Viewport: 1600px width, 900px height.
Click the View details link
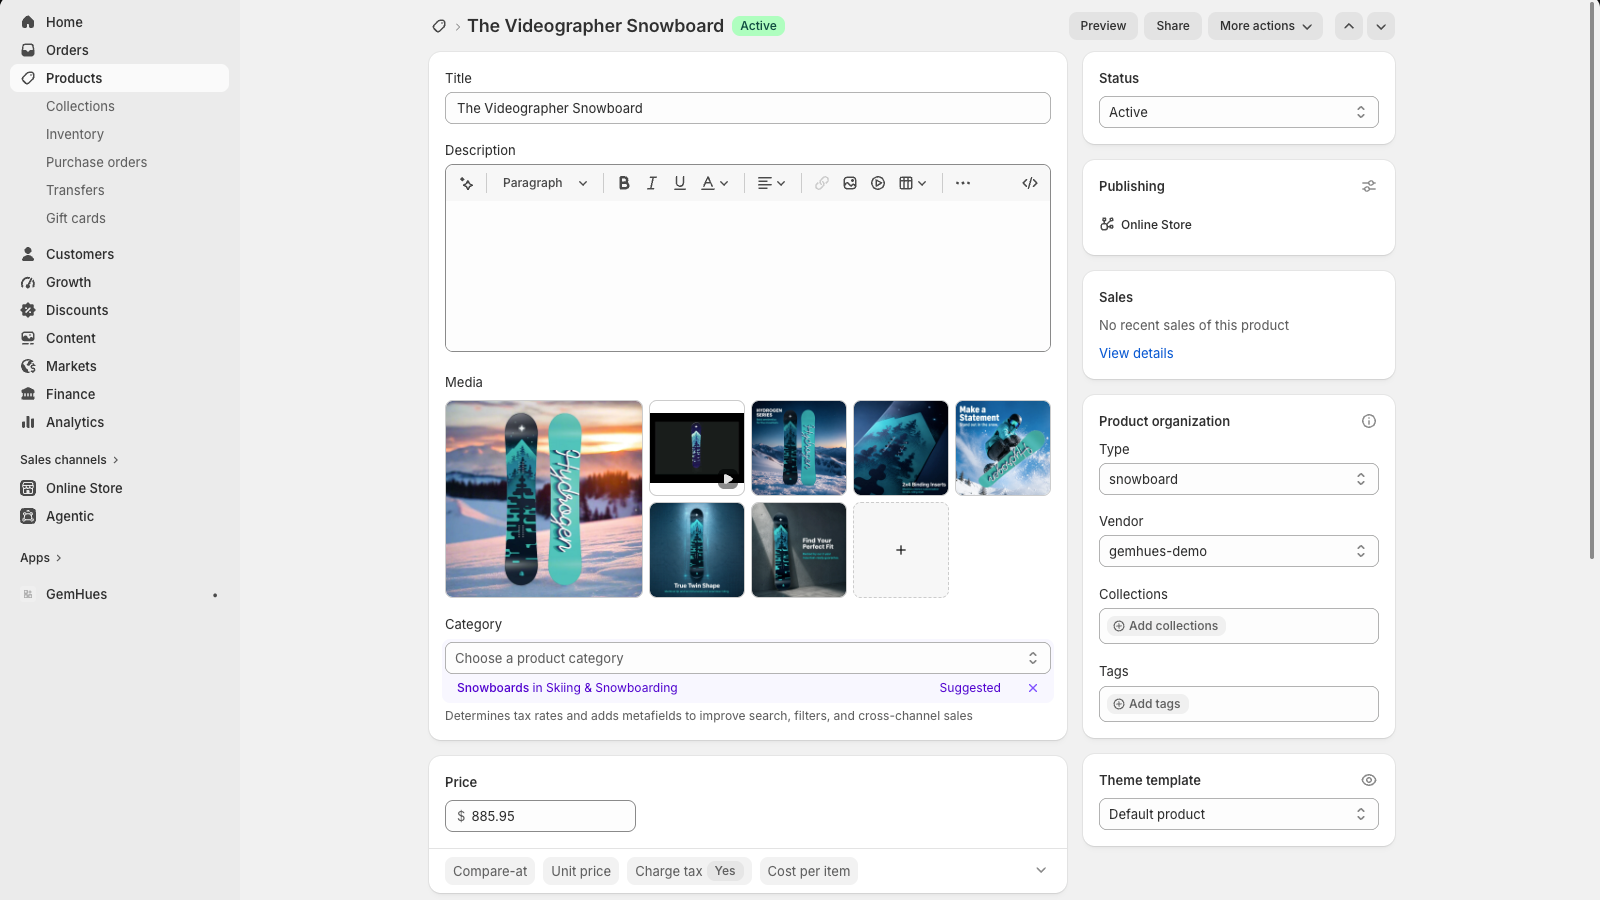(1136, 353)
